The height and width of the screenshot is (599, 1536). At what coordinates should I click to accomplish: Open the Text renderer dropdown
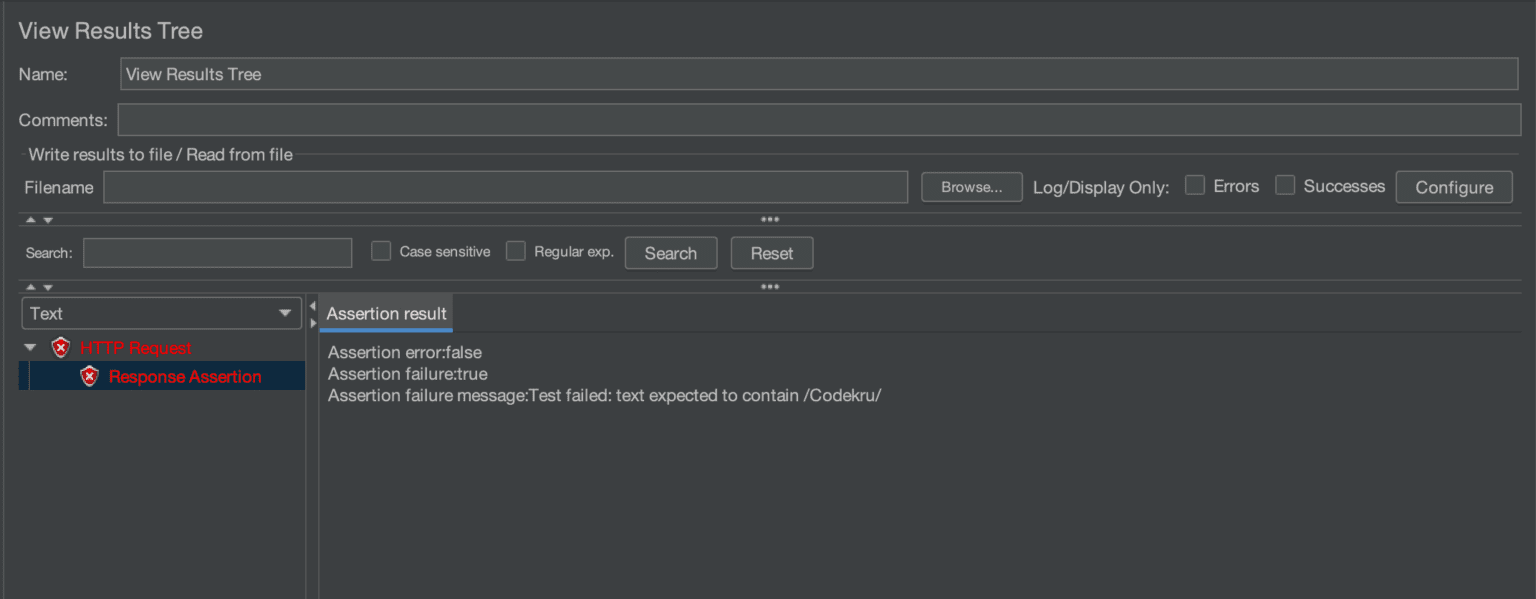pyautogui.click(x=161, y=313)
